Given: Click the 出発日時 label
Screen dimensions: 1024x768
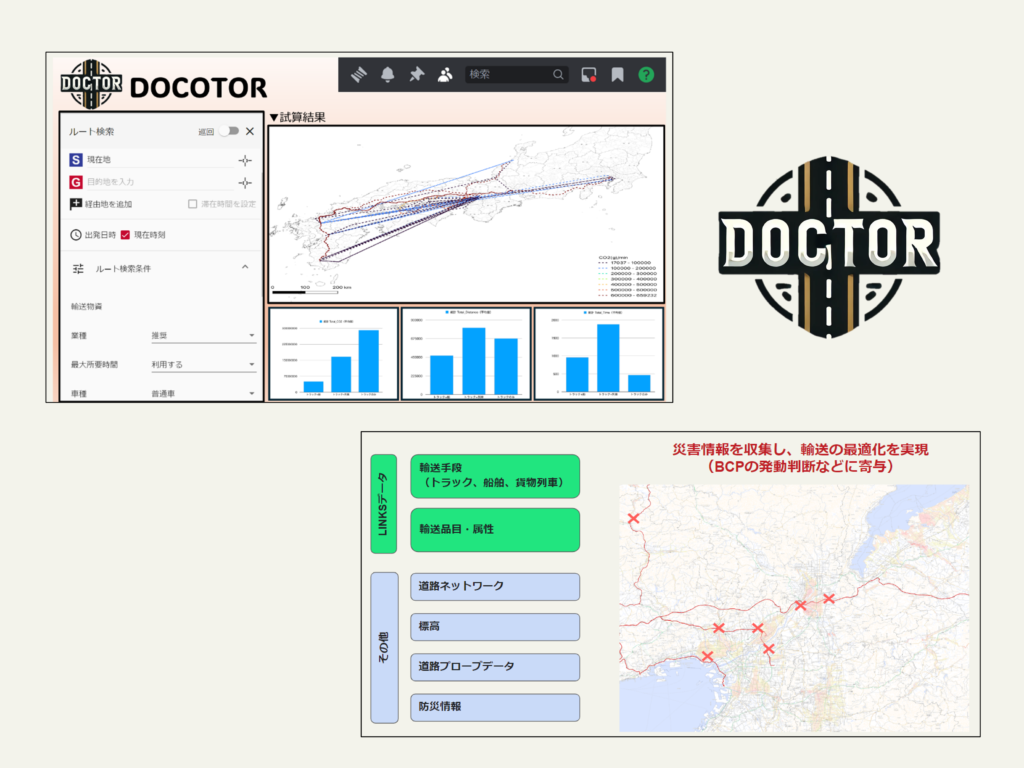Looking at the screenshot, I should pos(100,235).
